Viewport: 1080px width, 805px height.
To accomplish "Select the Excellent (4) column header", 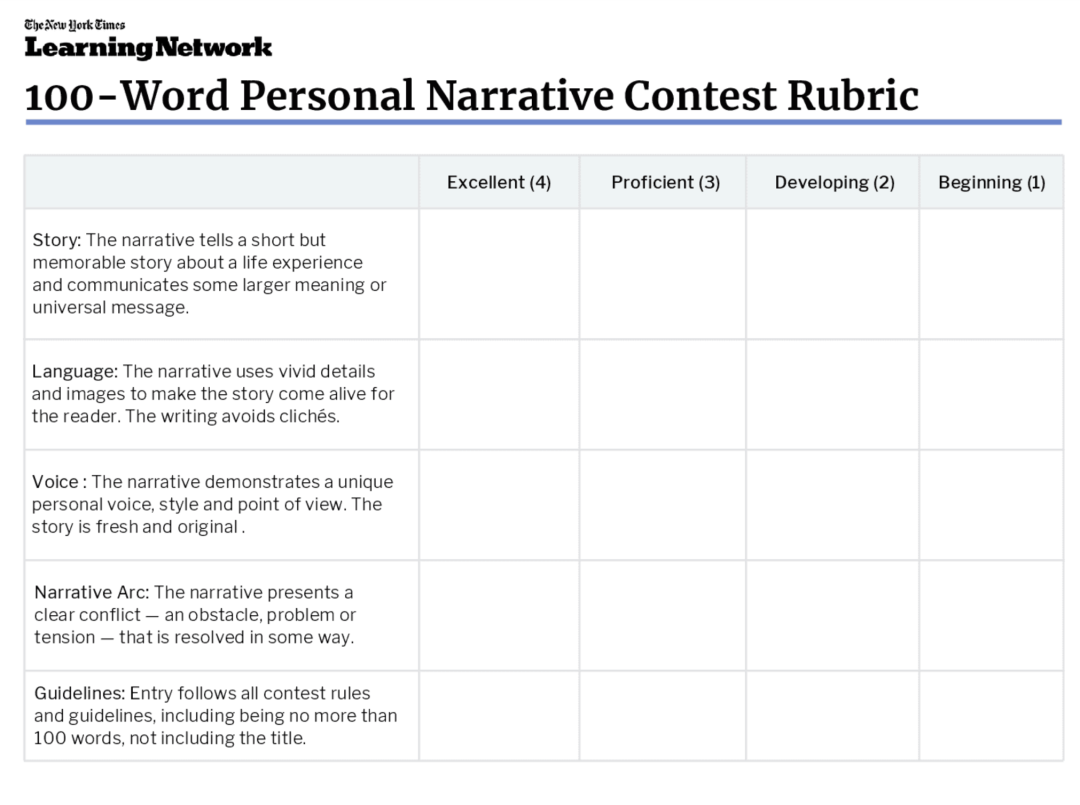I will pyautogui.click(x=499, y=182).
